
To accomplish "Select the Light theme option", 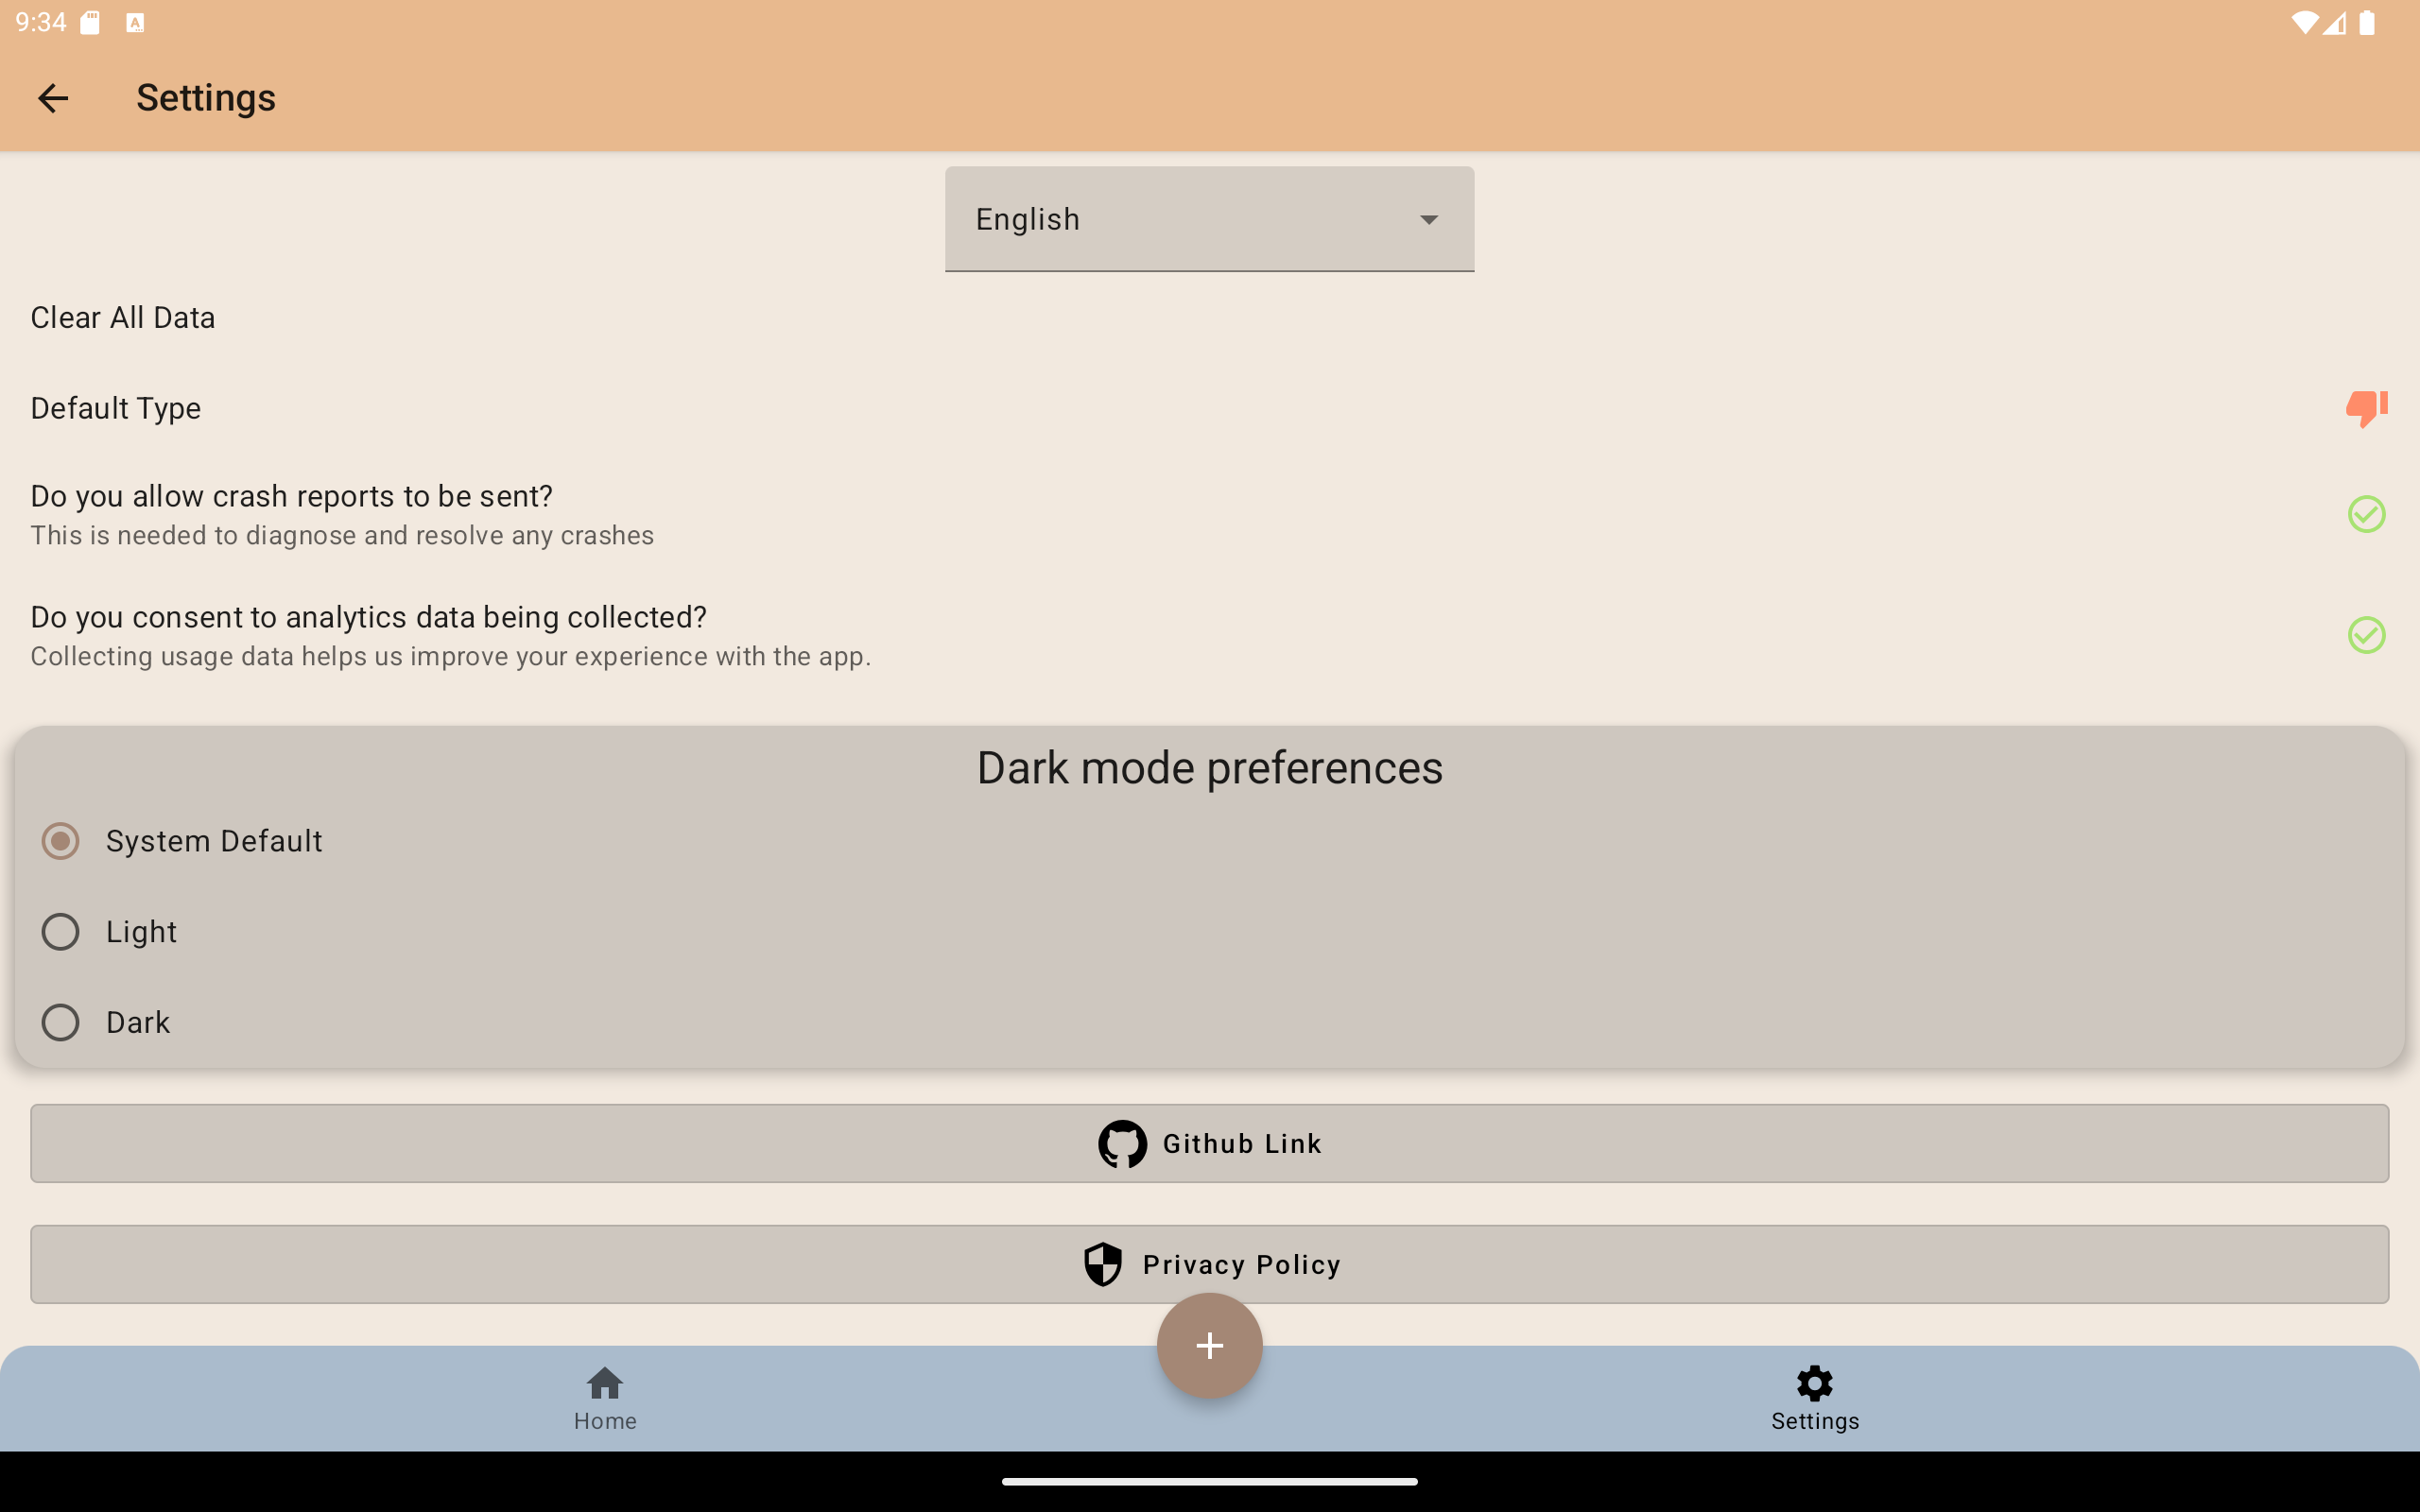I will pos(61,932).
